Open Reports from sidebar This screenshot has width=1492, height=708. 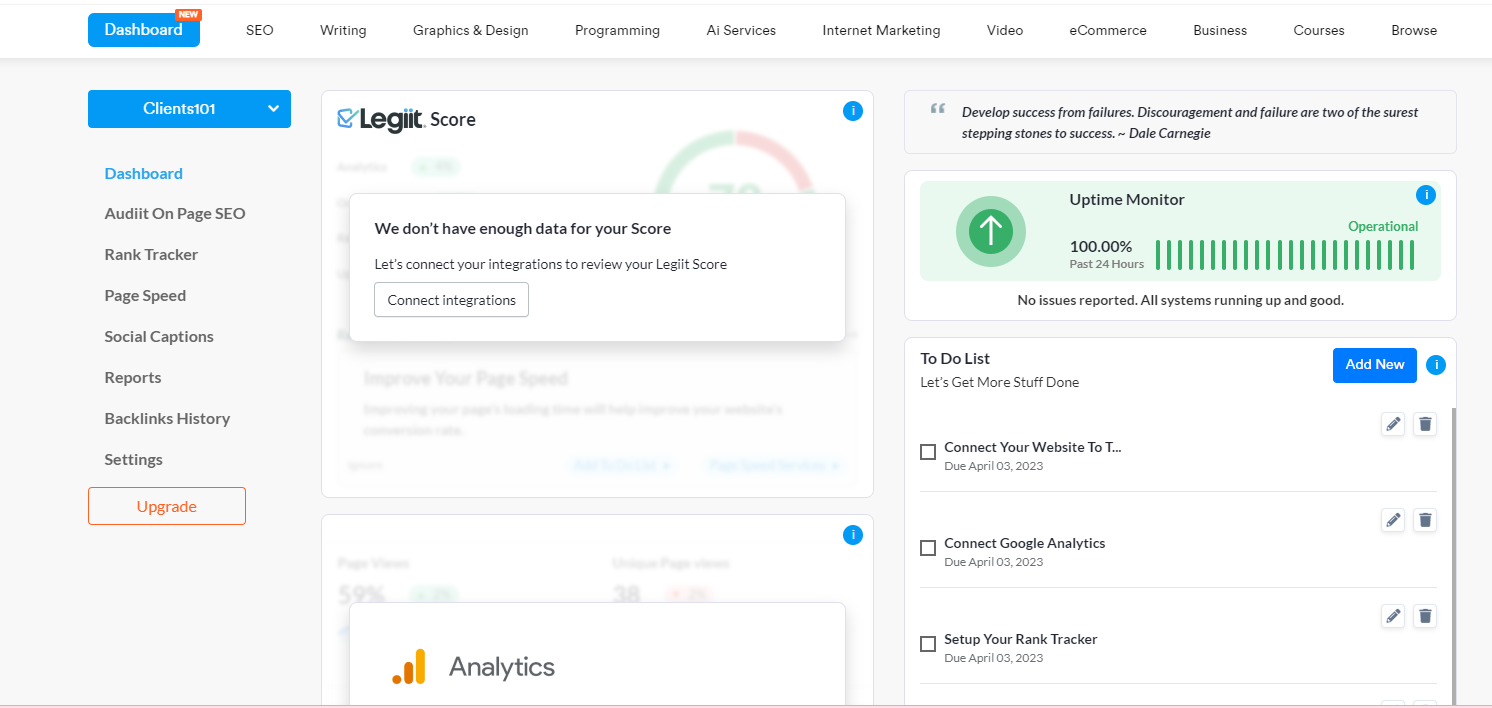coord(133,378)
